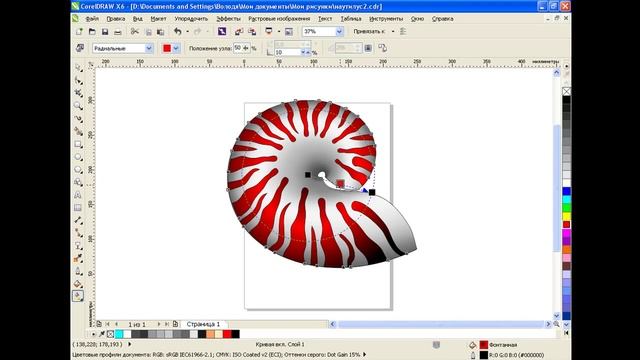Expand the 'Привязать к' snap dropdown
The height and width of the screenshot is (360, 640).
pos(393,31)
